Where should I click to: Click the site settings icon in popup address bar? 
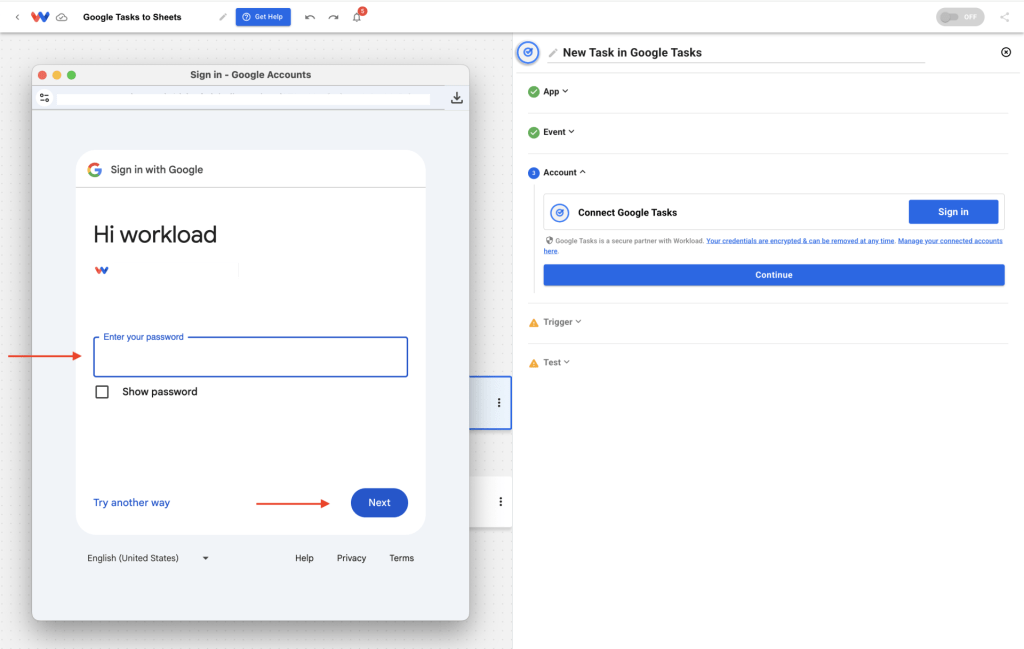coord(44,98)
